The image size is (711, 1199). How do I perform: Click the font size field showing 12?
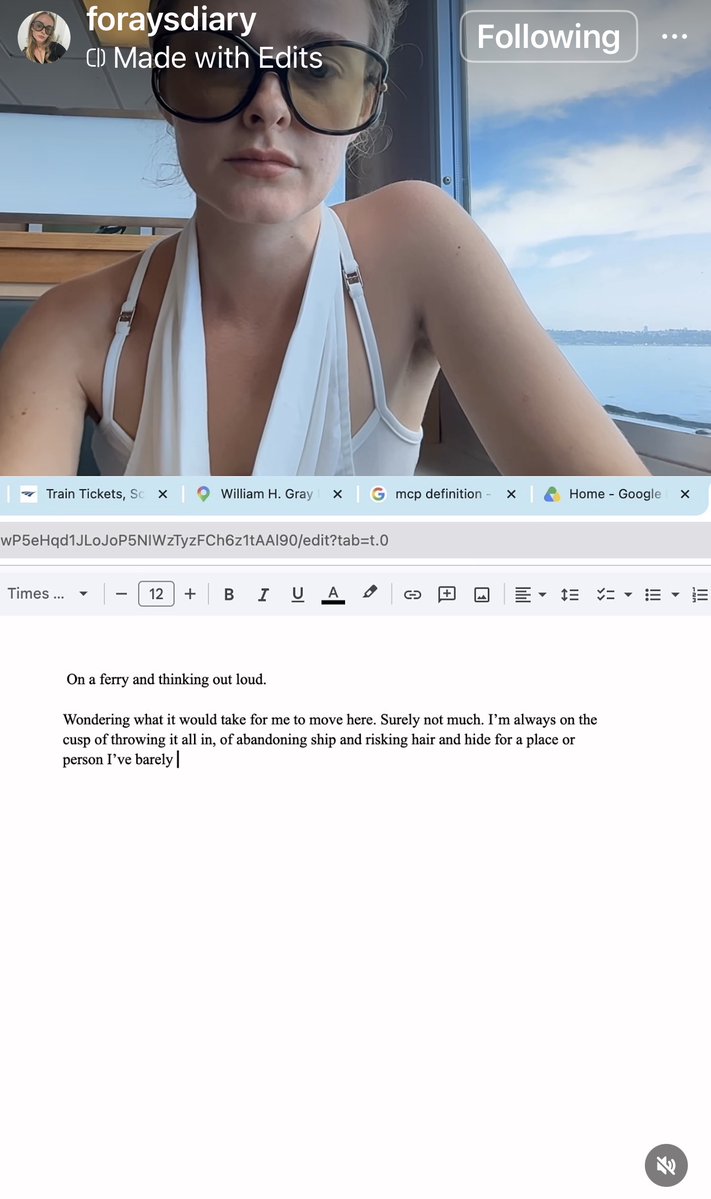tap(156, 594)
